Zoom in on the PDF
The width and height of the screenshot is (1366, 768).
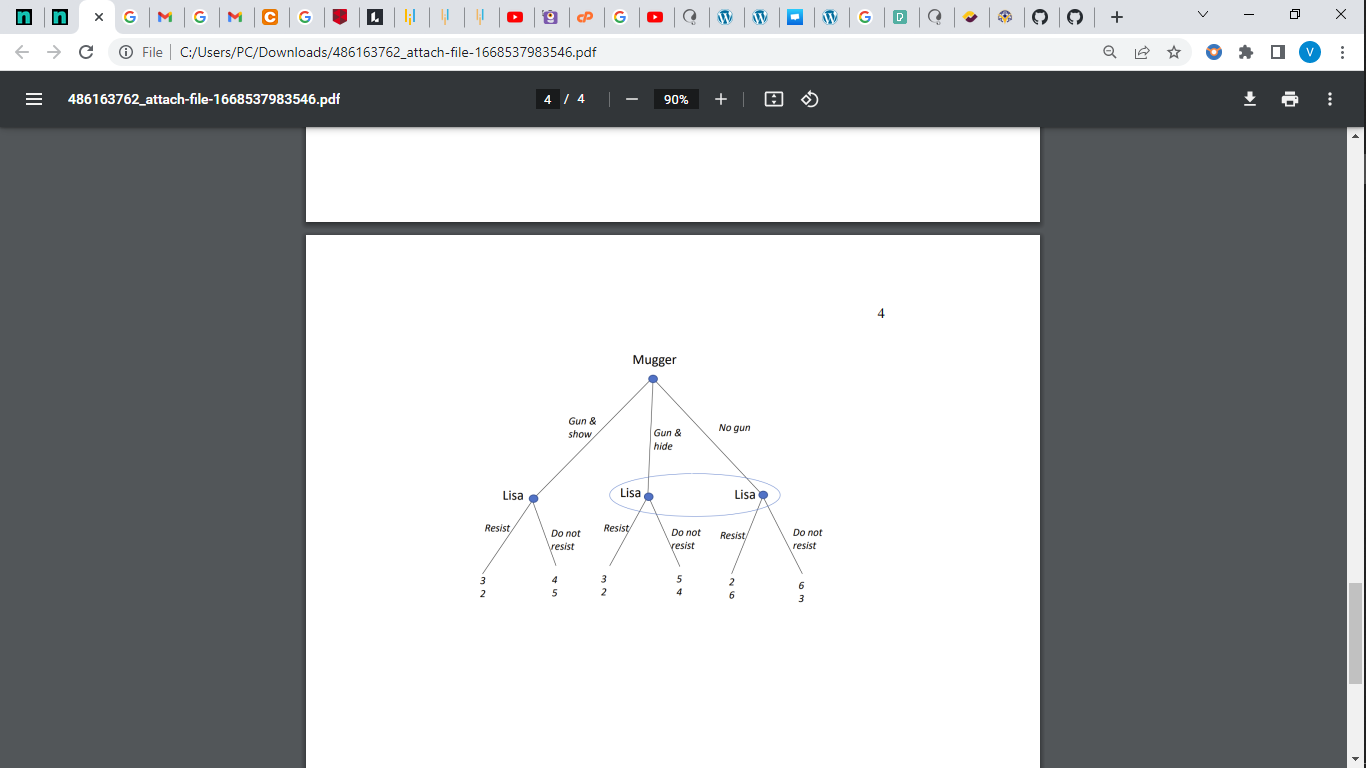click(x=721, y=99)
